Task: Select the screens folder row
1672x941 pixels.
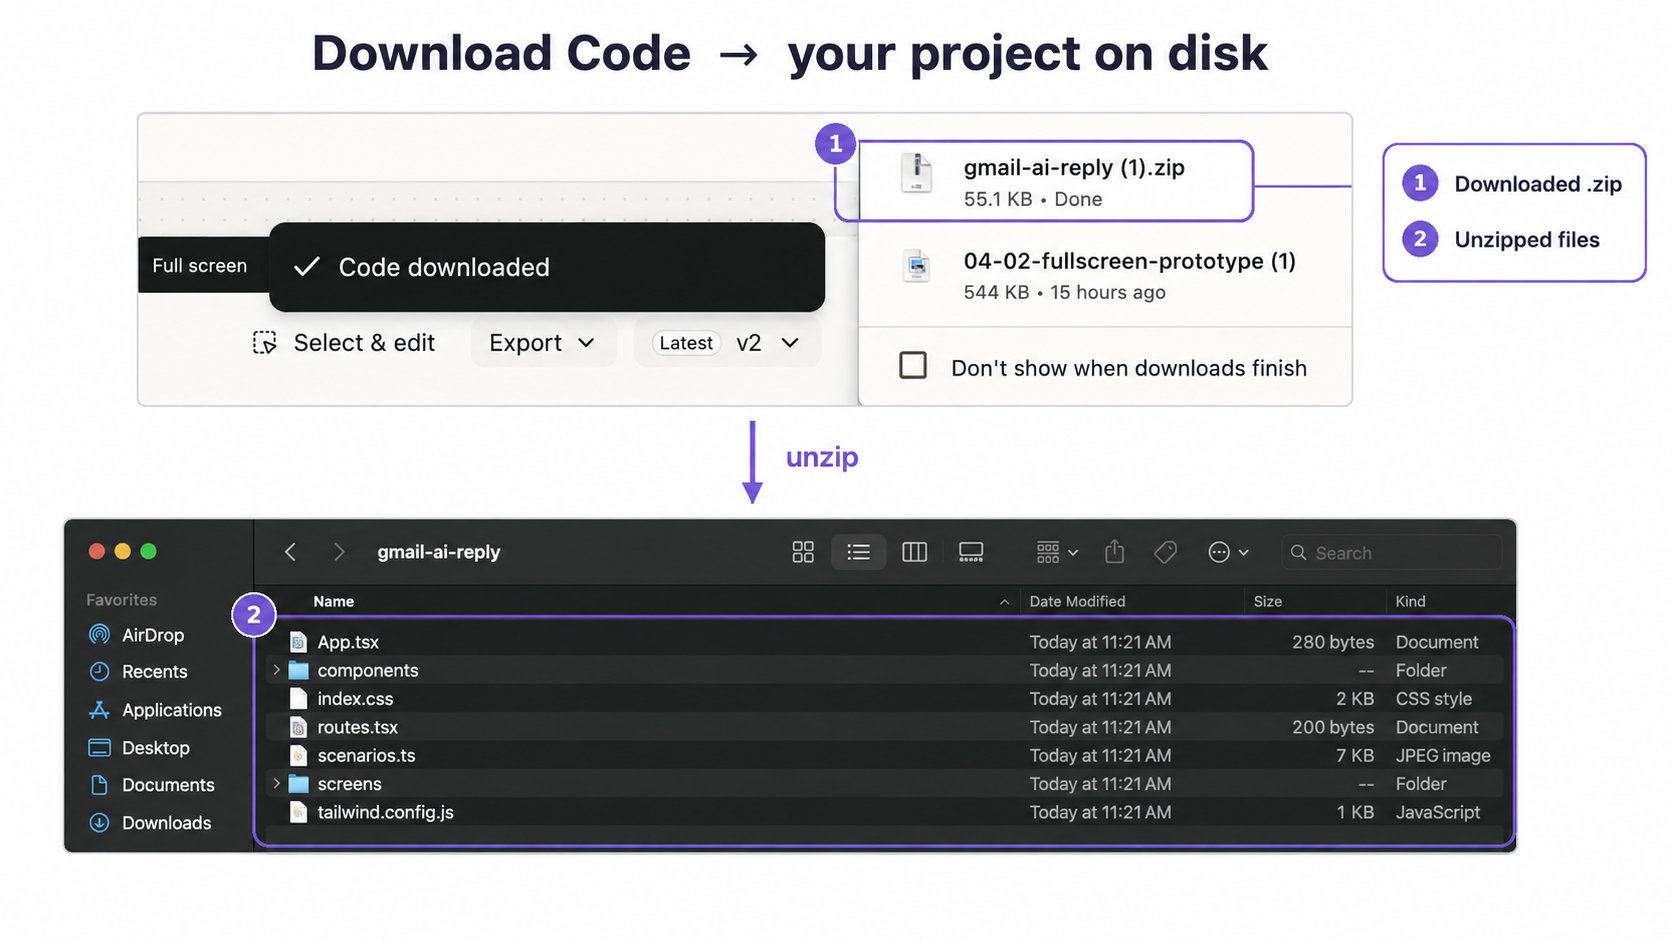Action: click(886, 784)
